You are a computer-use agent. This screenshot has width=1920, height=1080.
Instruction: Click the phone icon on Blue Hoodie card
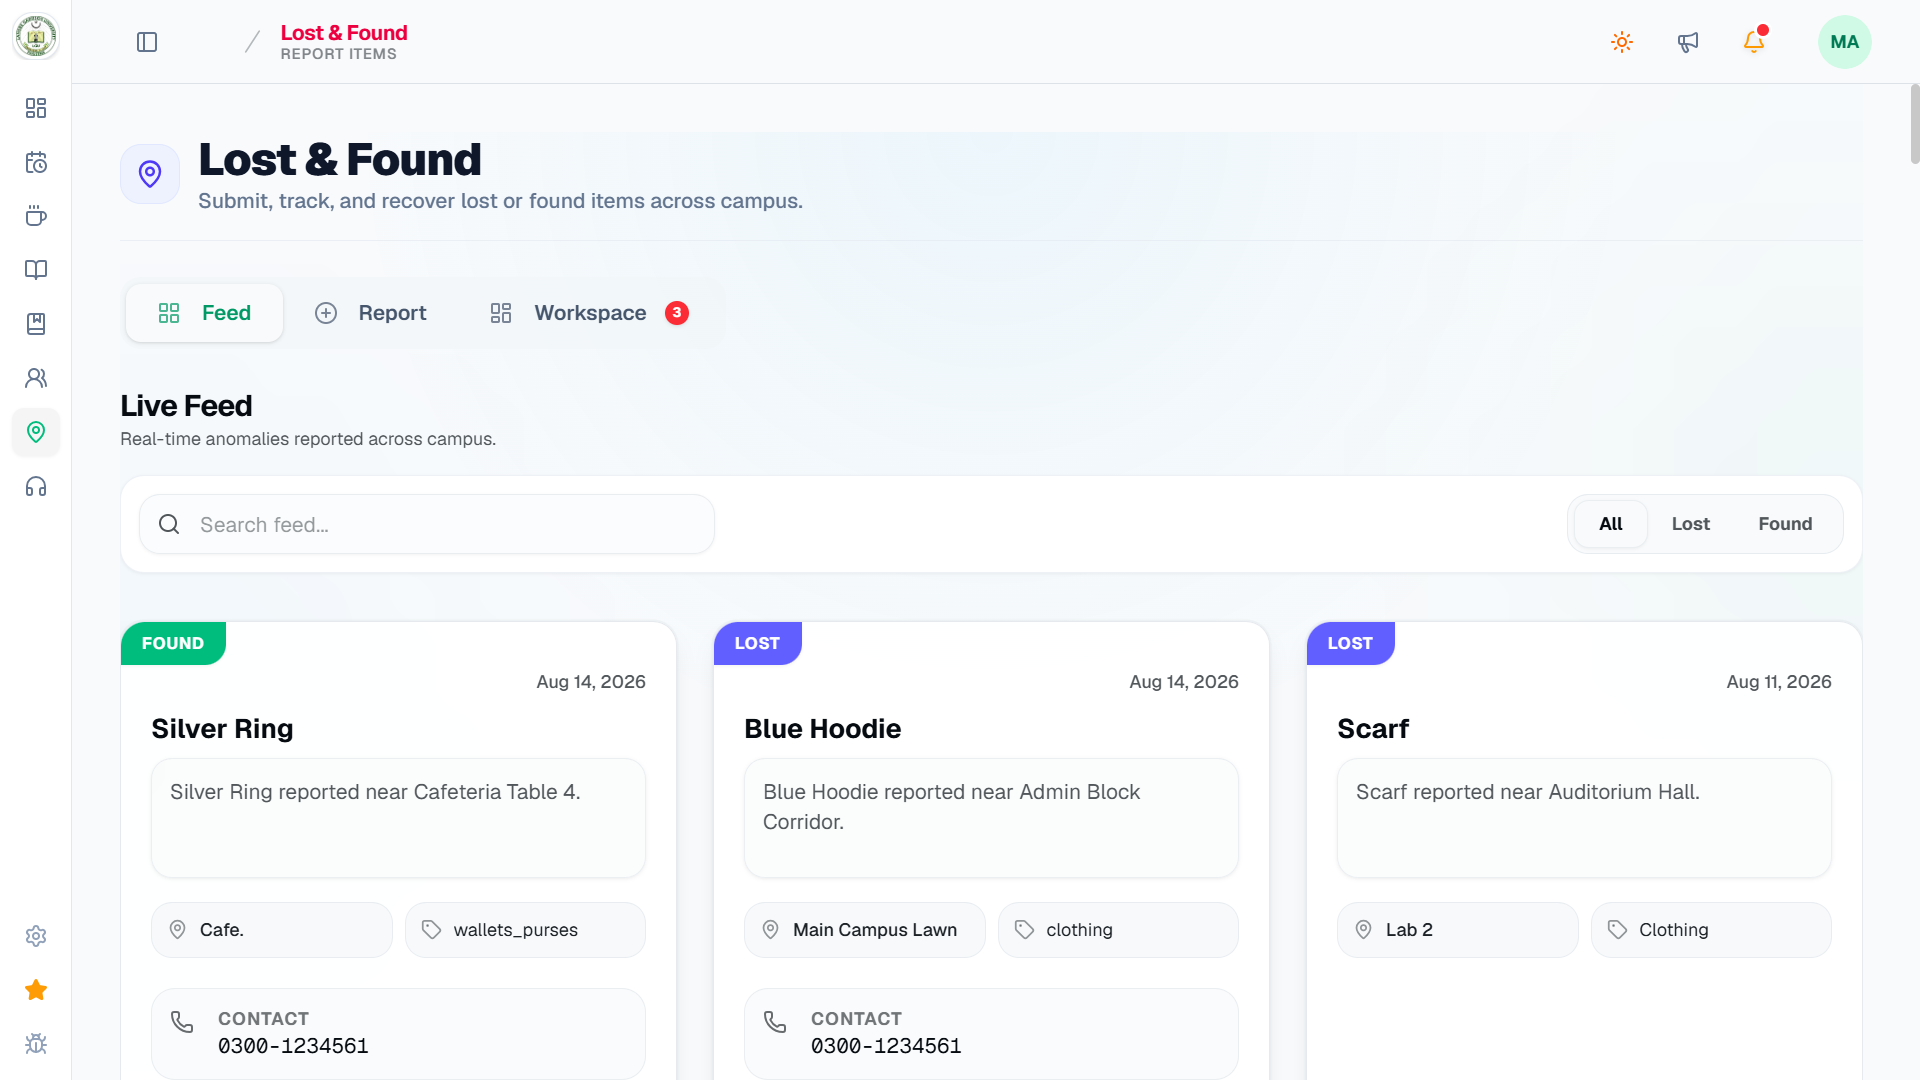[775, 1022]
